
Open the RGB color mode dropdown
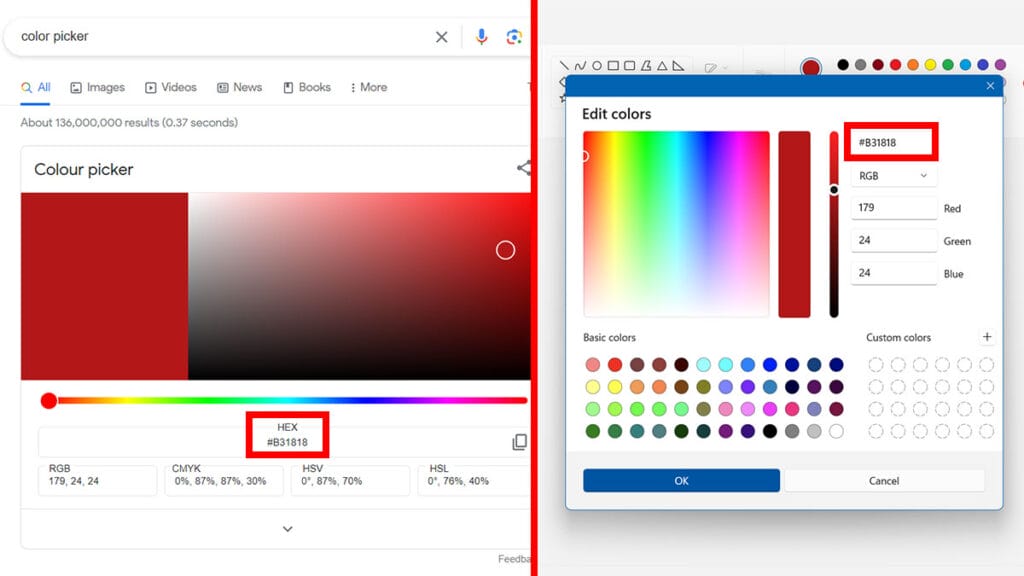tap(893, 175)
